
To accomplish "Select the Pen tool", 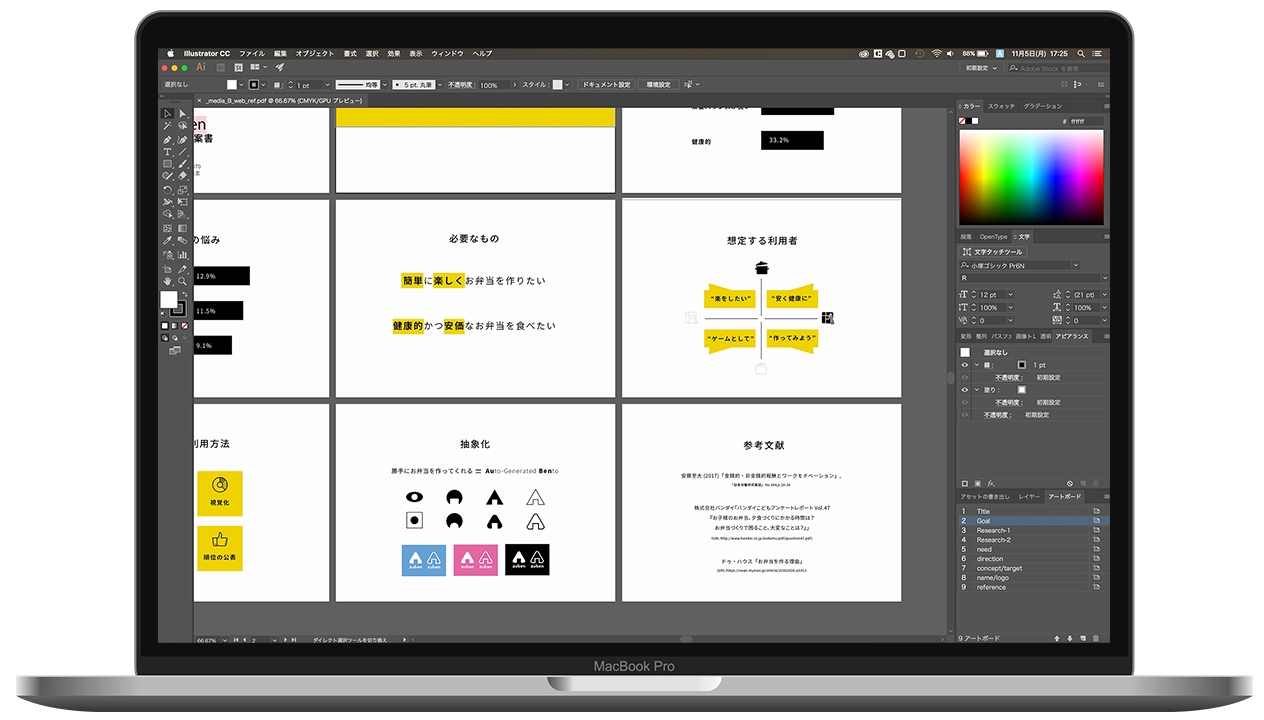I will (x=168, y=139).
